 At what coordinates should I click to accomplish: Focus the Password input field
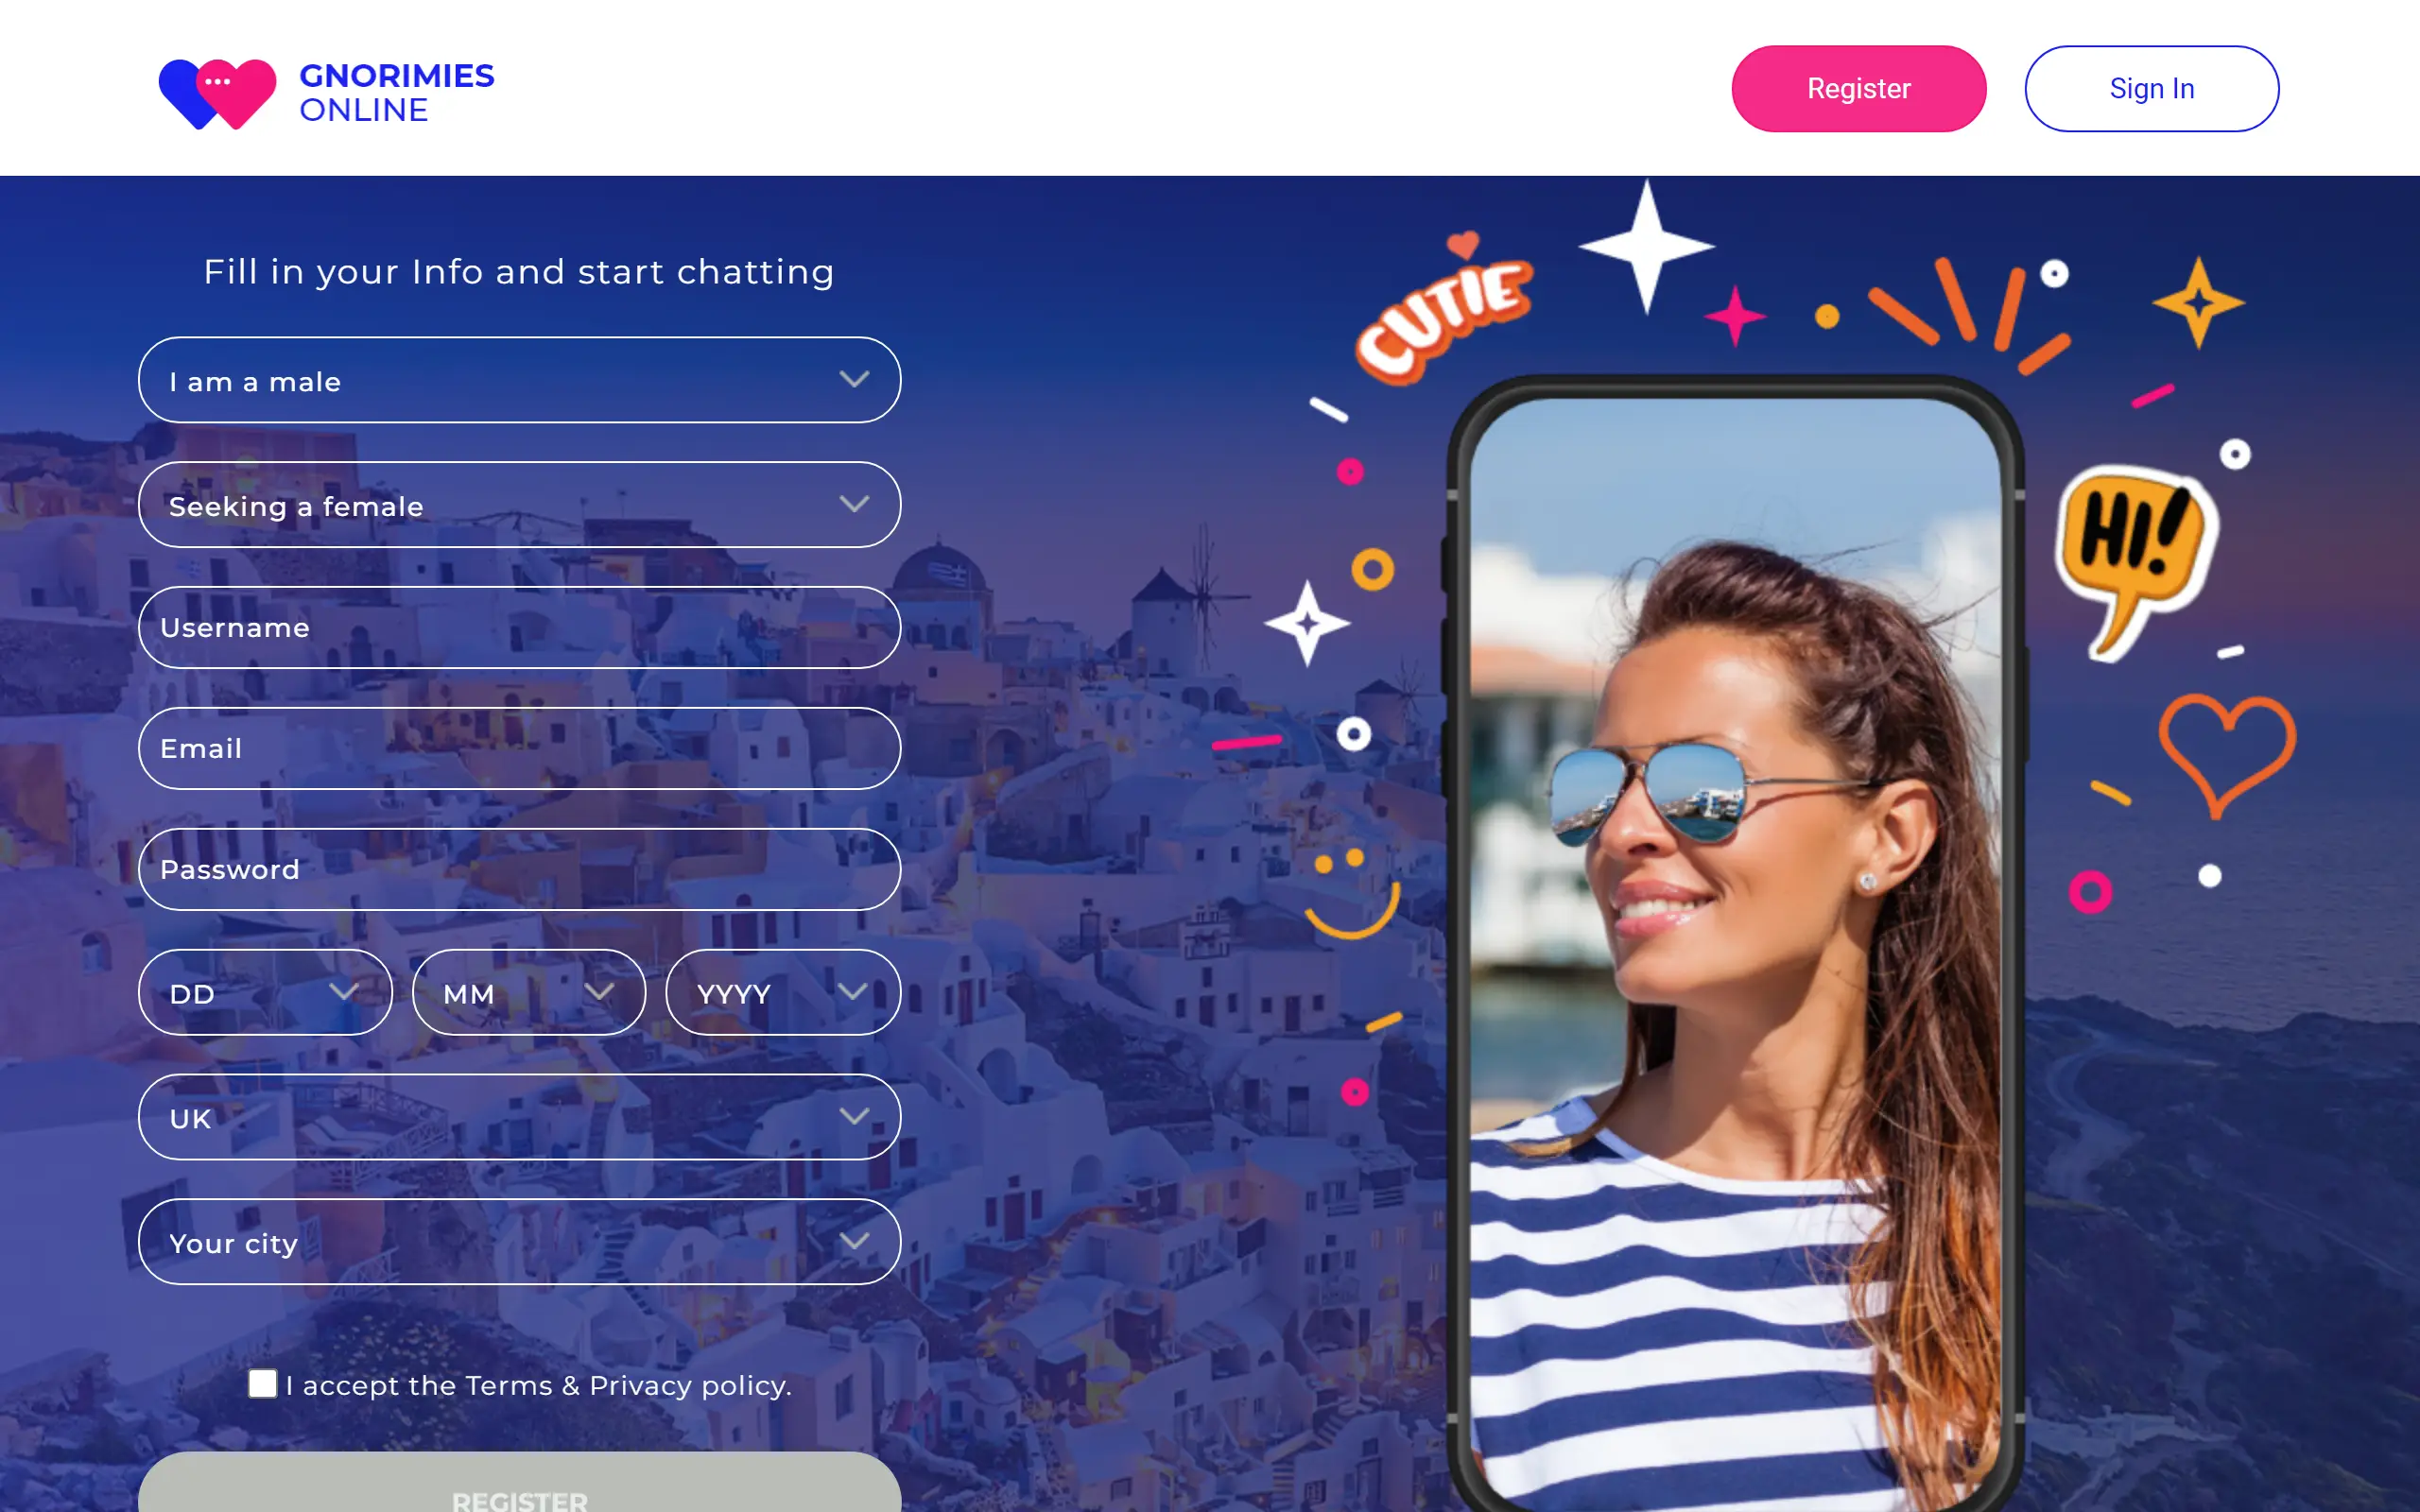[520, 869]
